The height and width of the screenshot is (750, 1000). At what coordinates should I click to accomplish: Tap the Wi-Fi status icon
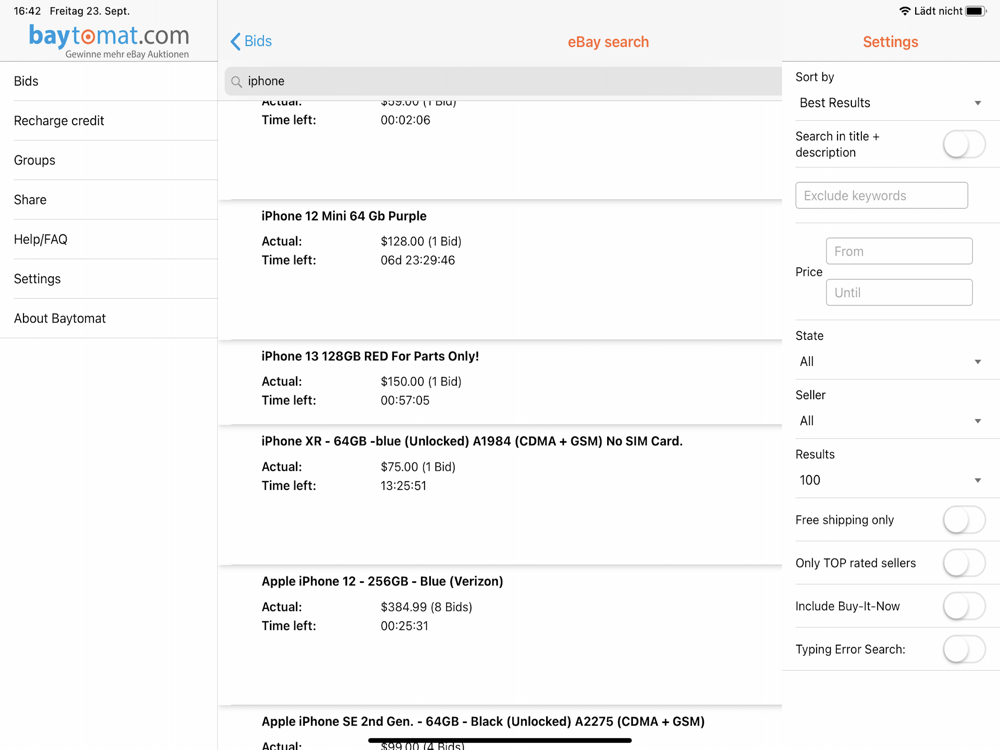904,11
